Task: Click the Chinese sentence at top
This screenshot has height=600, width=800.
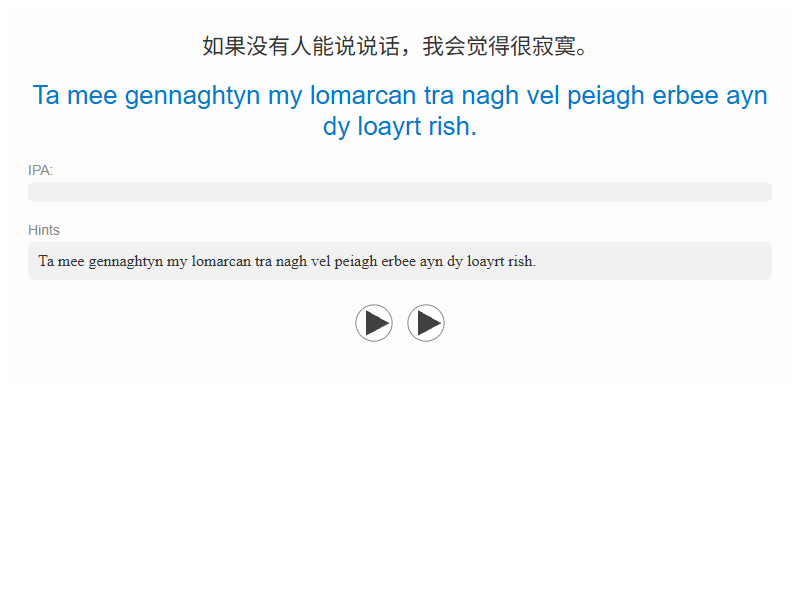Action: [395, 46]
